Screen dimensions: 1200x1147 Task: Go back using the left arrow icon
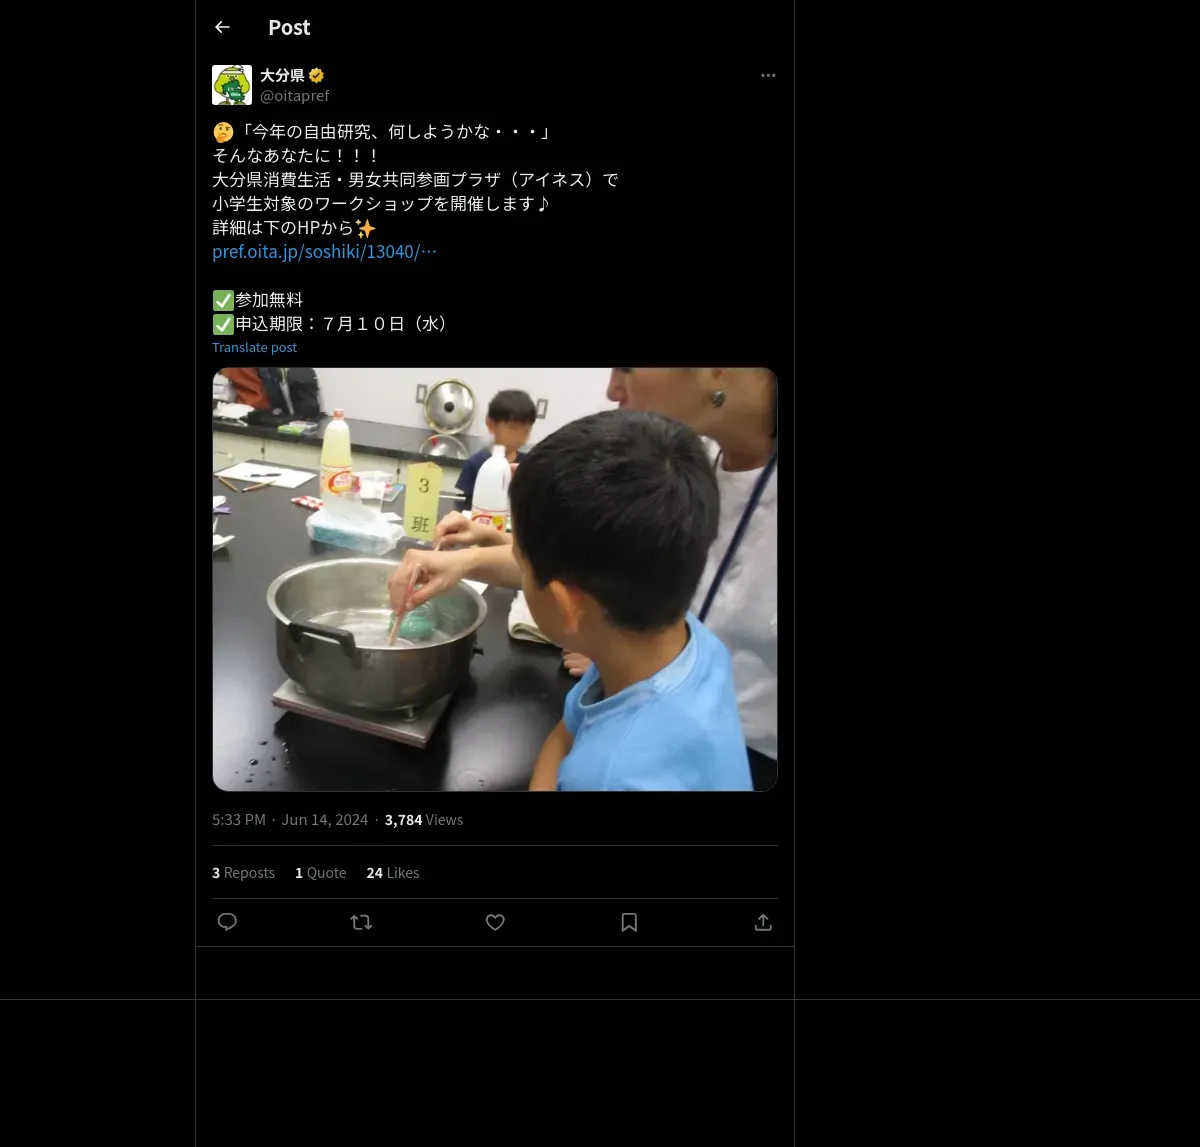pos(222,27)
